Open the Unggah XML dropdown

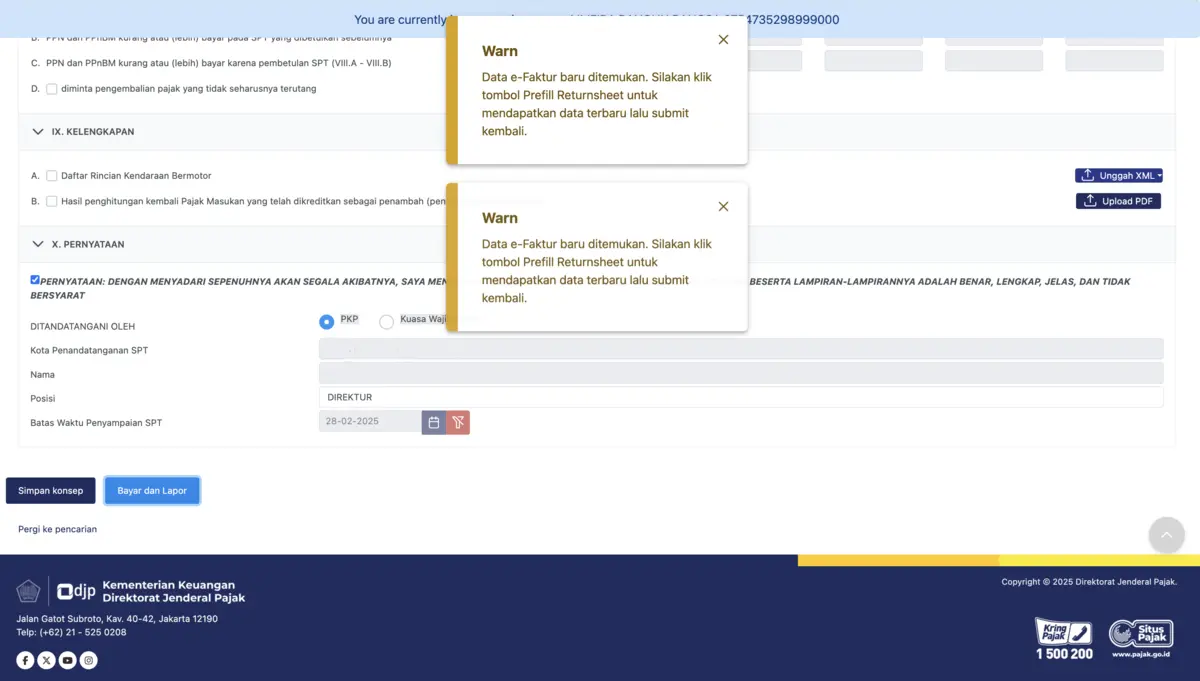[1118, 174]
